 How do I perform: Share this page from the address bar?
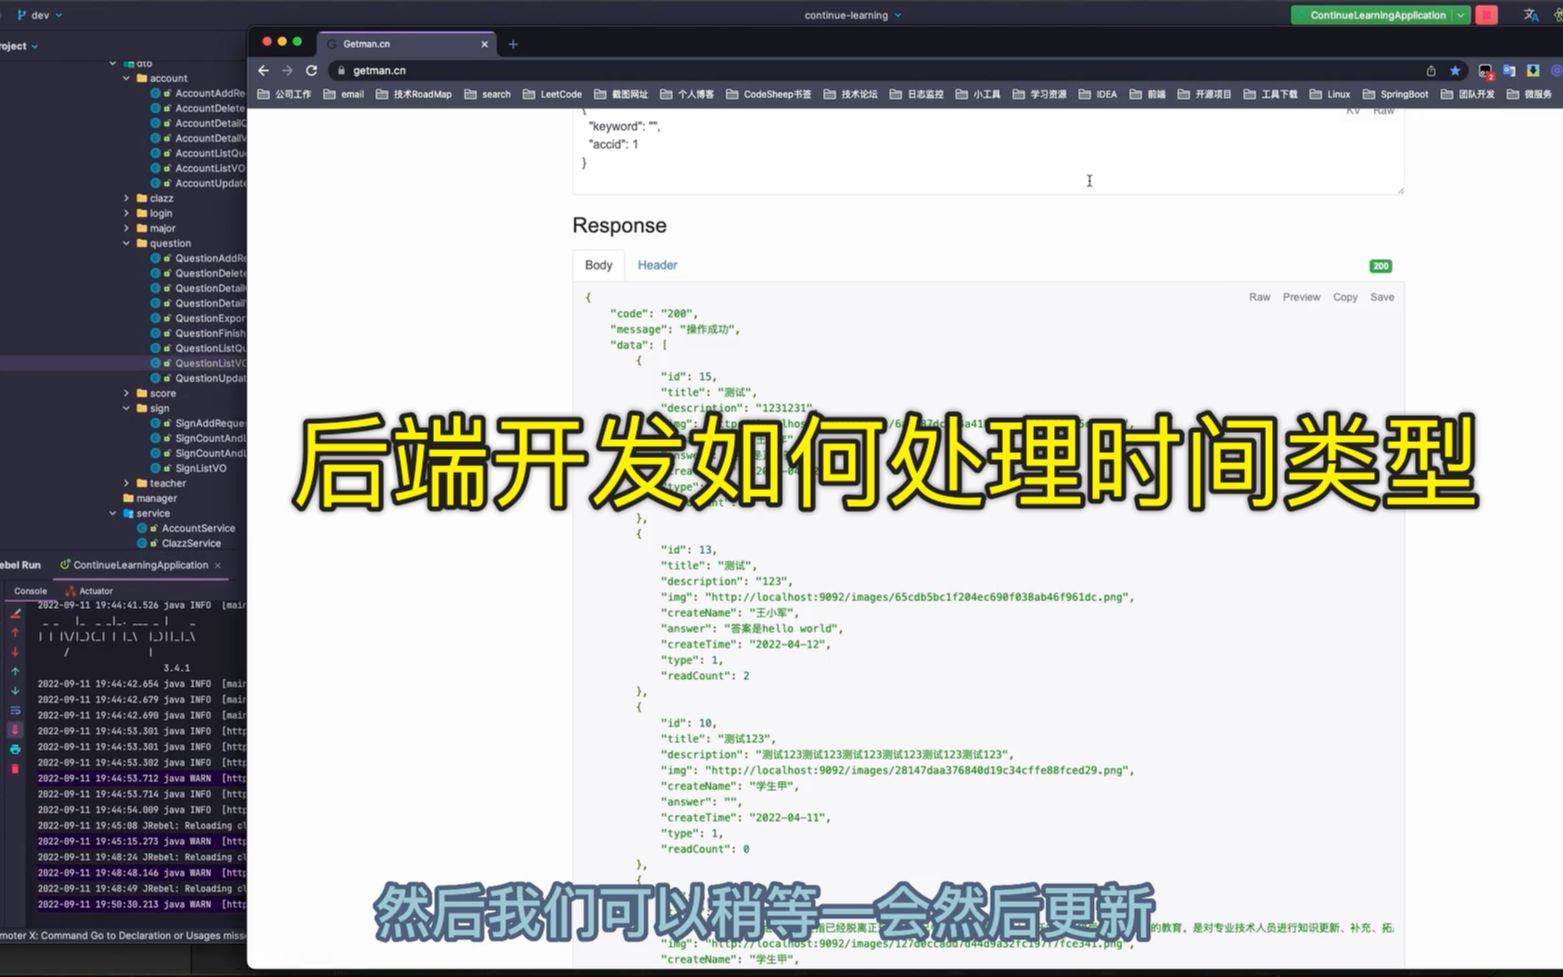[x=1431, y=70]
